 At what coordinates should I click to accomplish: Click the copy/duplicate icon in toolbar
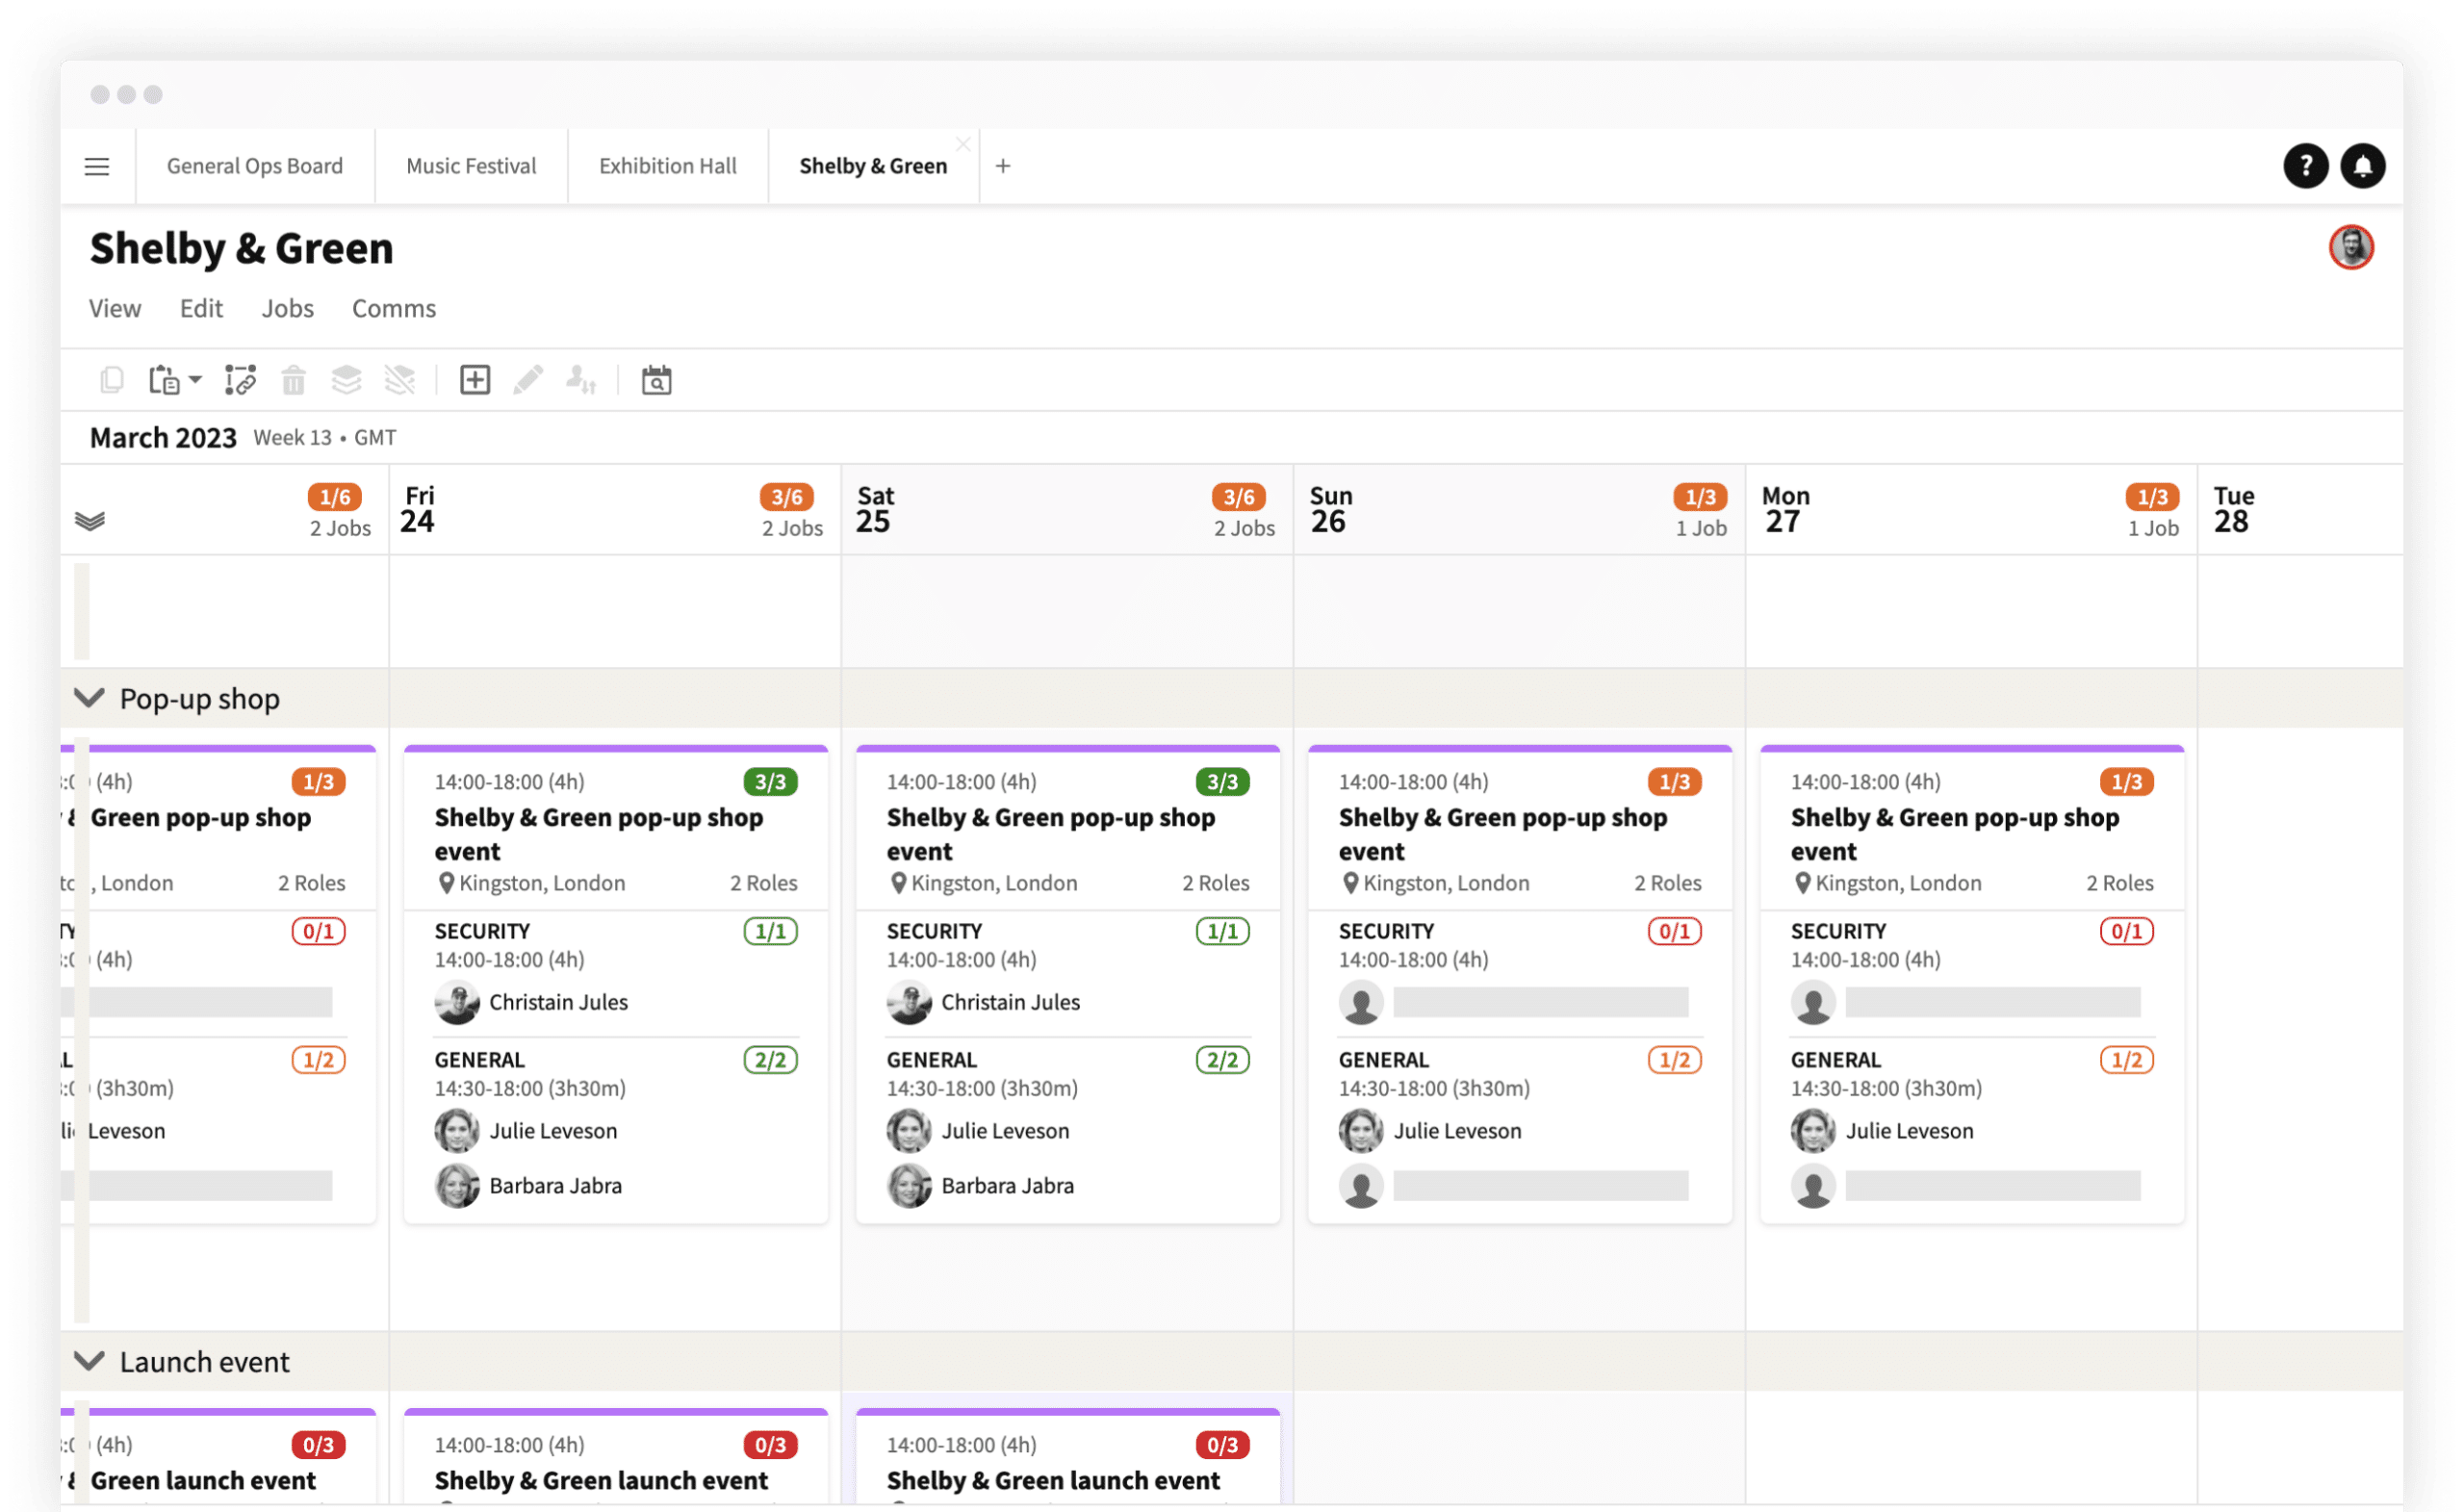109,378
